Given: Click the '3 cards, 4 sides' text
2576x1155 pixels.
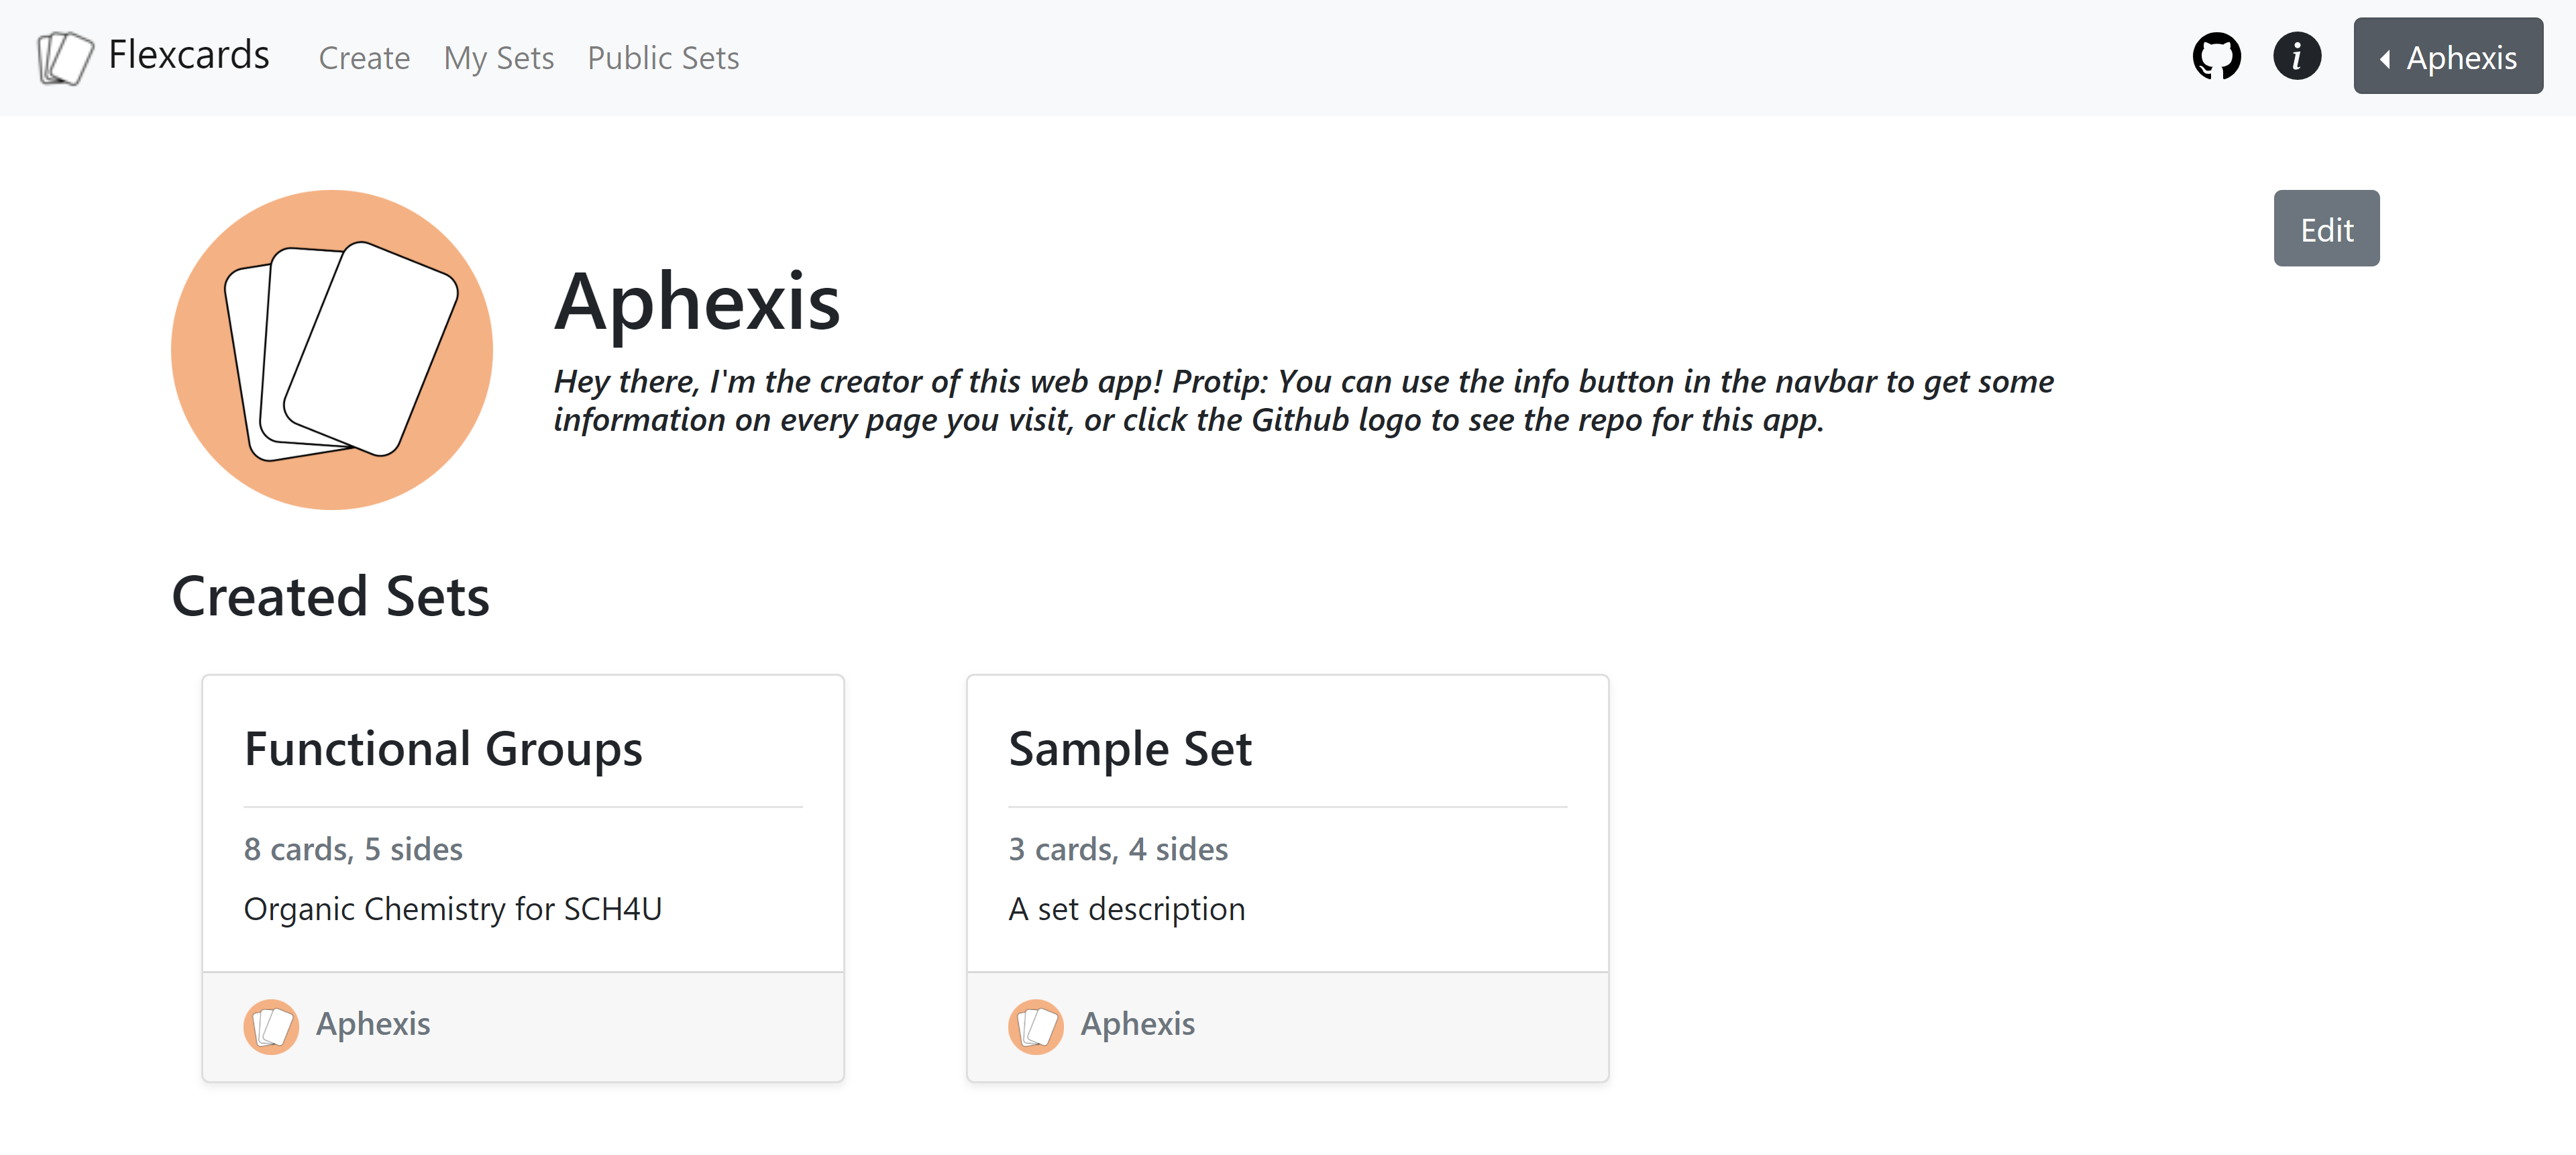Looking at the screenshot, I should point(1118,849).
